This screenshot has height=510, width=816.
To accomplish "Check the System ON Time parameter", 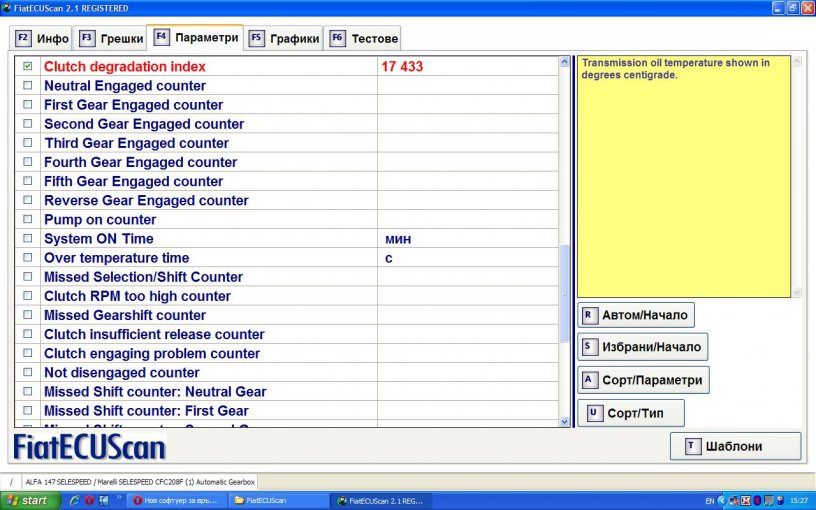I will [28, 239].
